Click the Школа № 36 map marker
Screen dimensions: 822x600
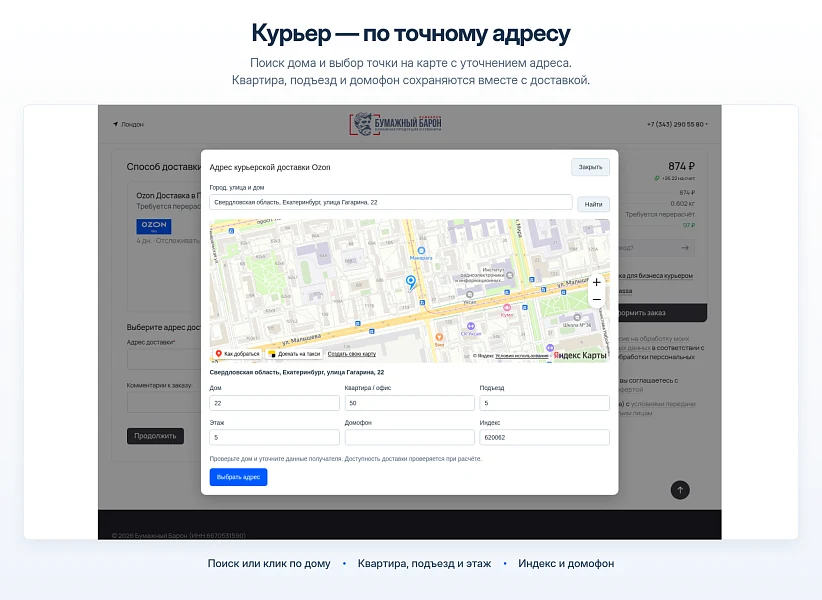point(577,318)
